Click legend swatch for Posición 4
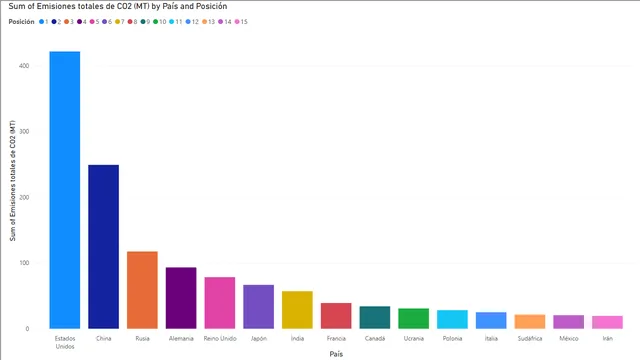The width and height of the screenshot is (640, 360). (x=80, y=22)
